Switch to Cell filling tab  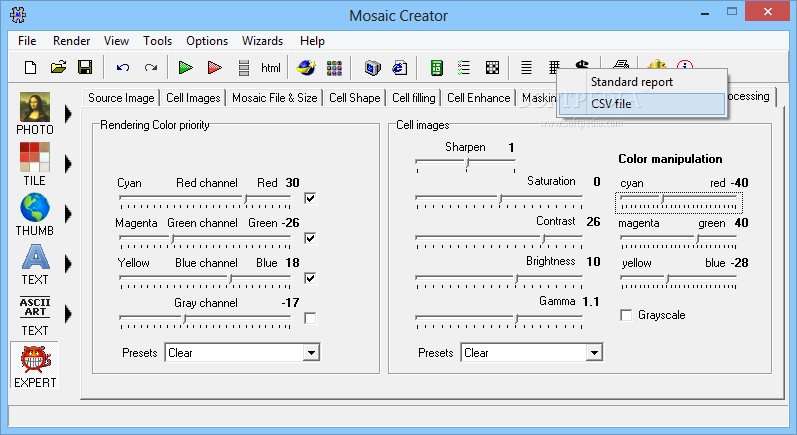(414, 98)
